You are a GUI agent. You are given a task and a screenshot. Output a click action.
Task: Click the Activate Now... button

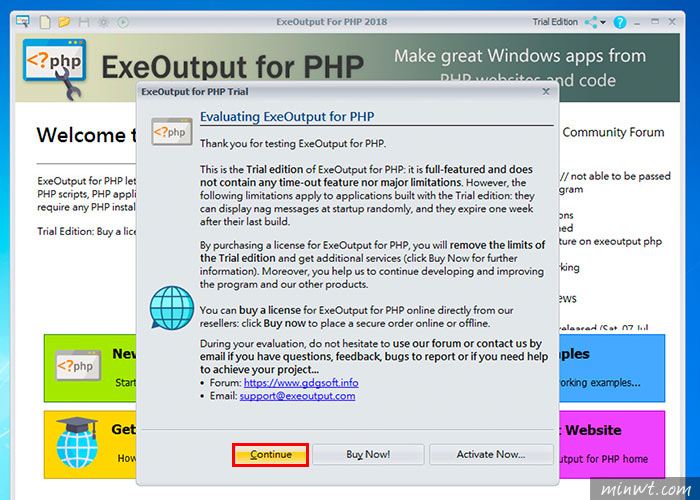click(491, 454)
